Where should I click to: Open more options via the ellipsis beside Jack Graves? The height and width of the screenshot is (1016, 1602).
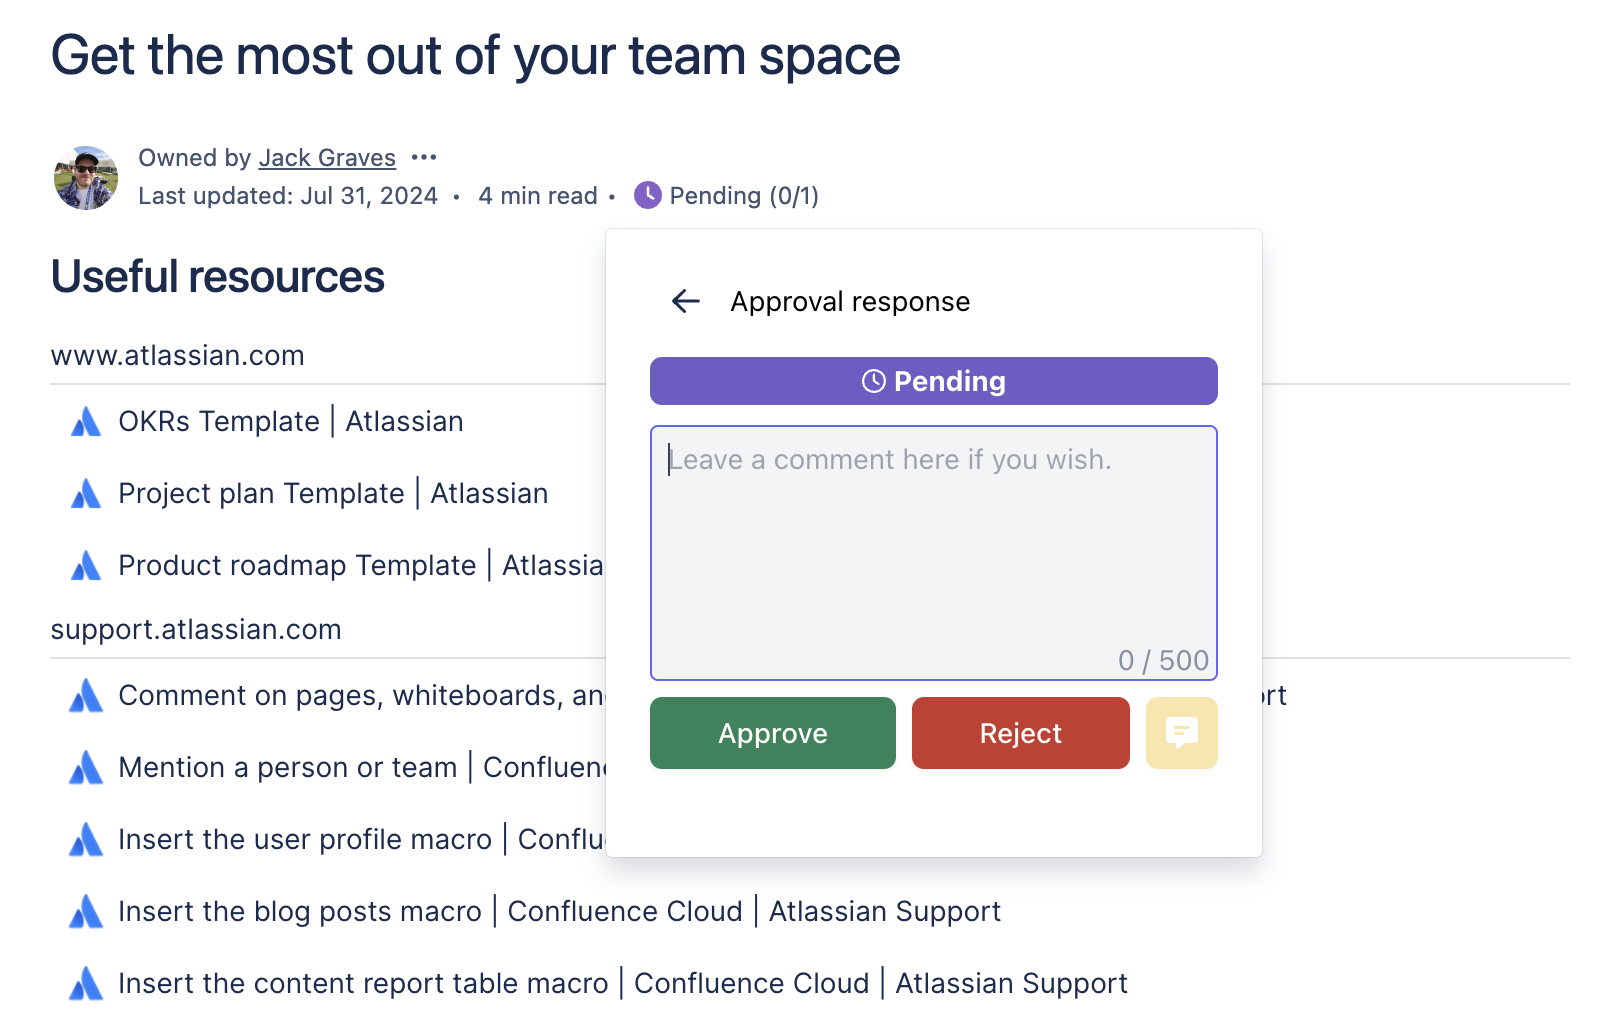[x=424, y=157]
